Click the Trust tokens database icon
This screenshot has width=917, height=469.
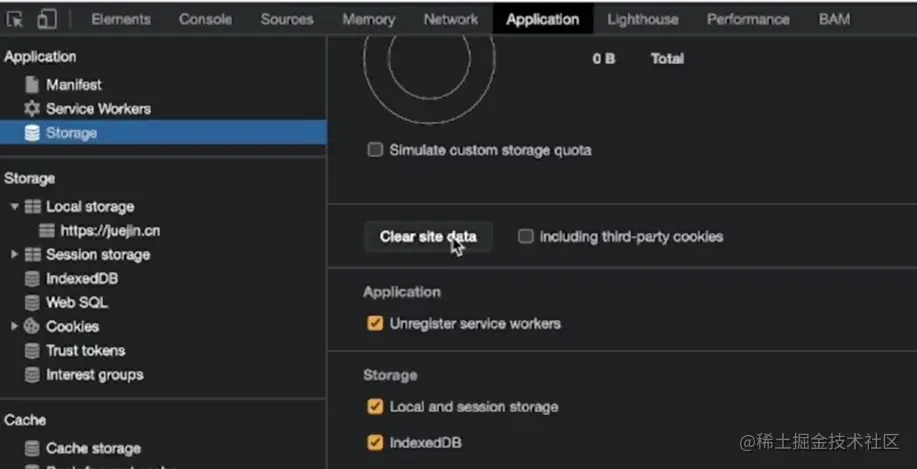(32, 351)
